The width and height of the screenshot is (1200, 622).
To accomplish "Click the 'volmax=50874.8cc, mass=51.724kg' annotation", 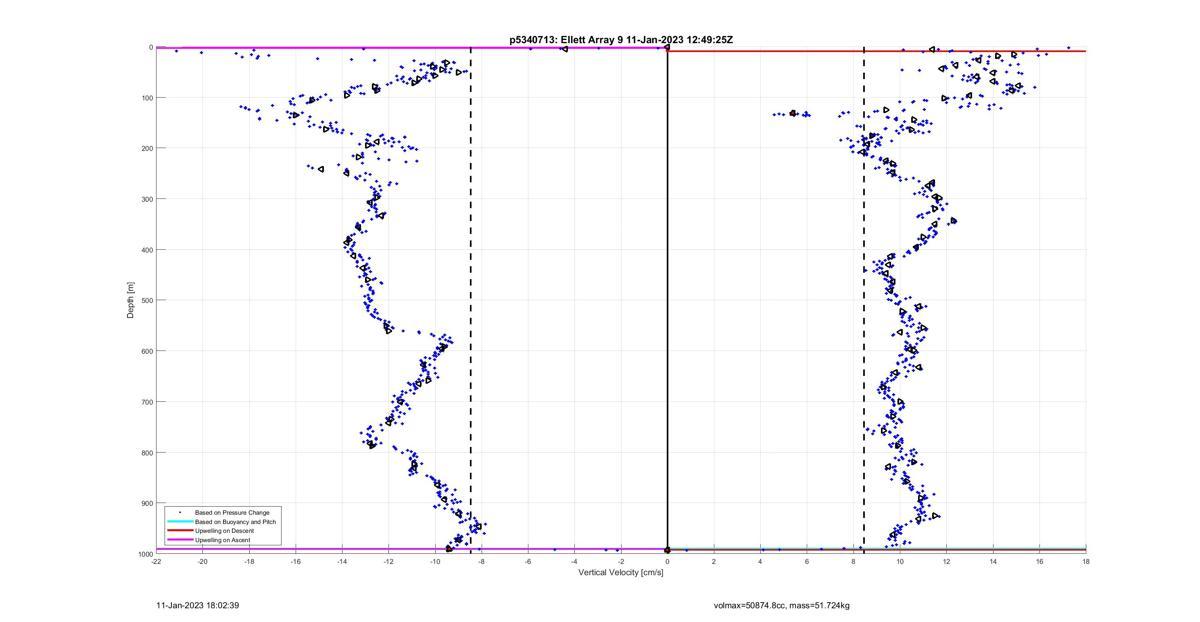I will pos(782,605).
